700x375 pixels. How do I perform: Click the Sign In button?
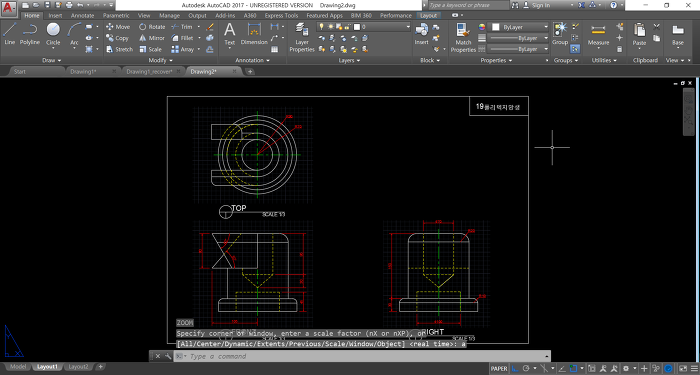tap(537, 5)
